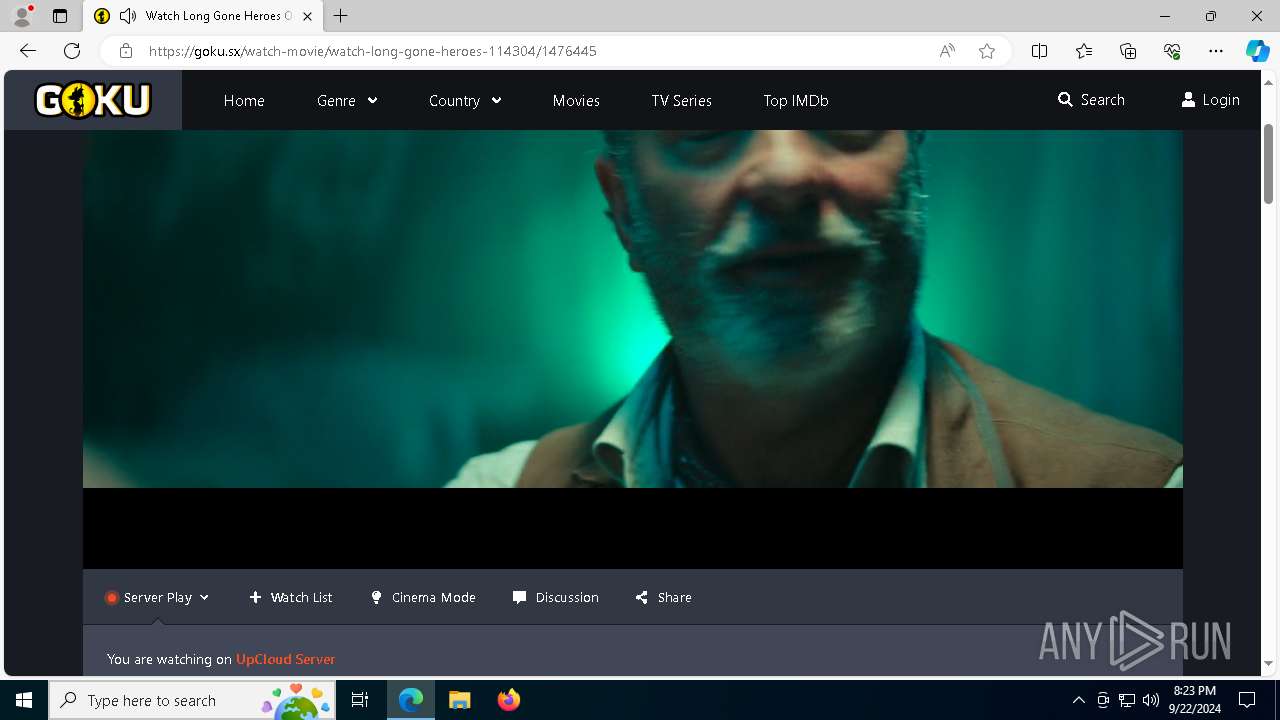Open the notifications center
This screenshot has height=720, width=1280.
tap(1247, 700)
